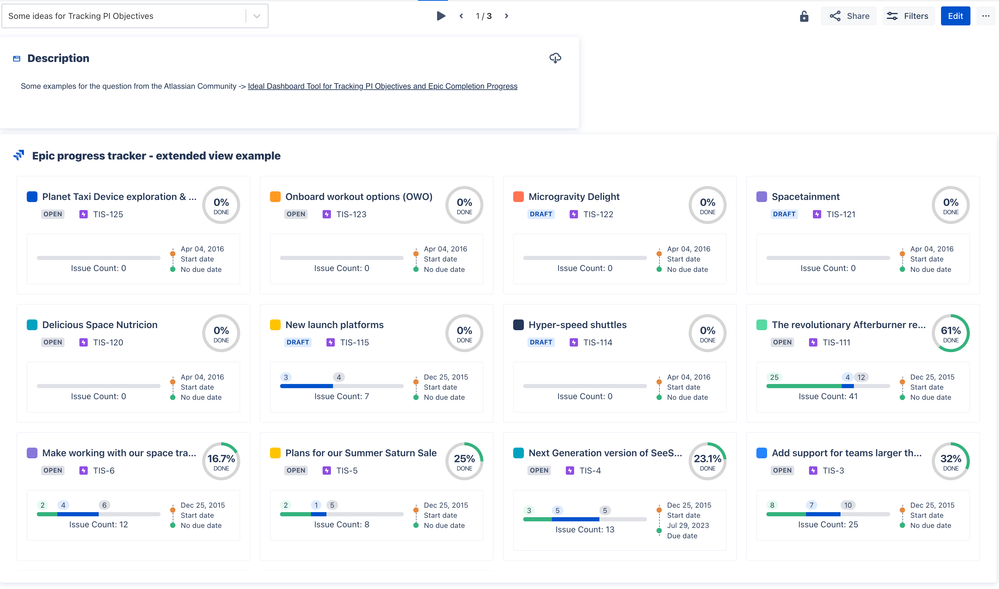The height and width of the screenshot is (589, 999).
Task: Click the unlocked padlock icon
Action: (x=804, y=16)
